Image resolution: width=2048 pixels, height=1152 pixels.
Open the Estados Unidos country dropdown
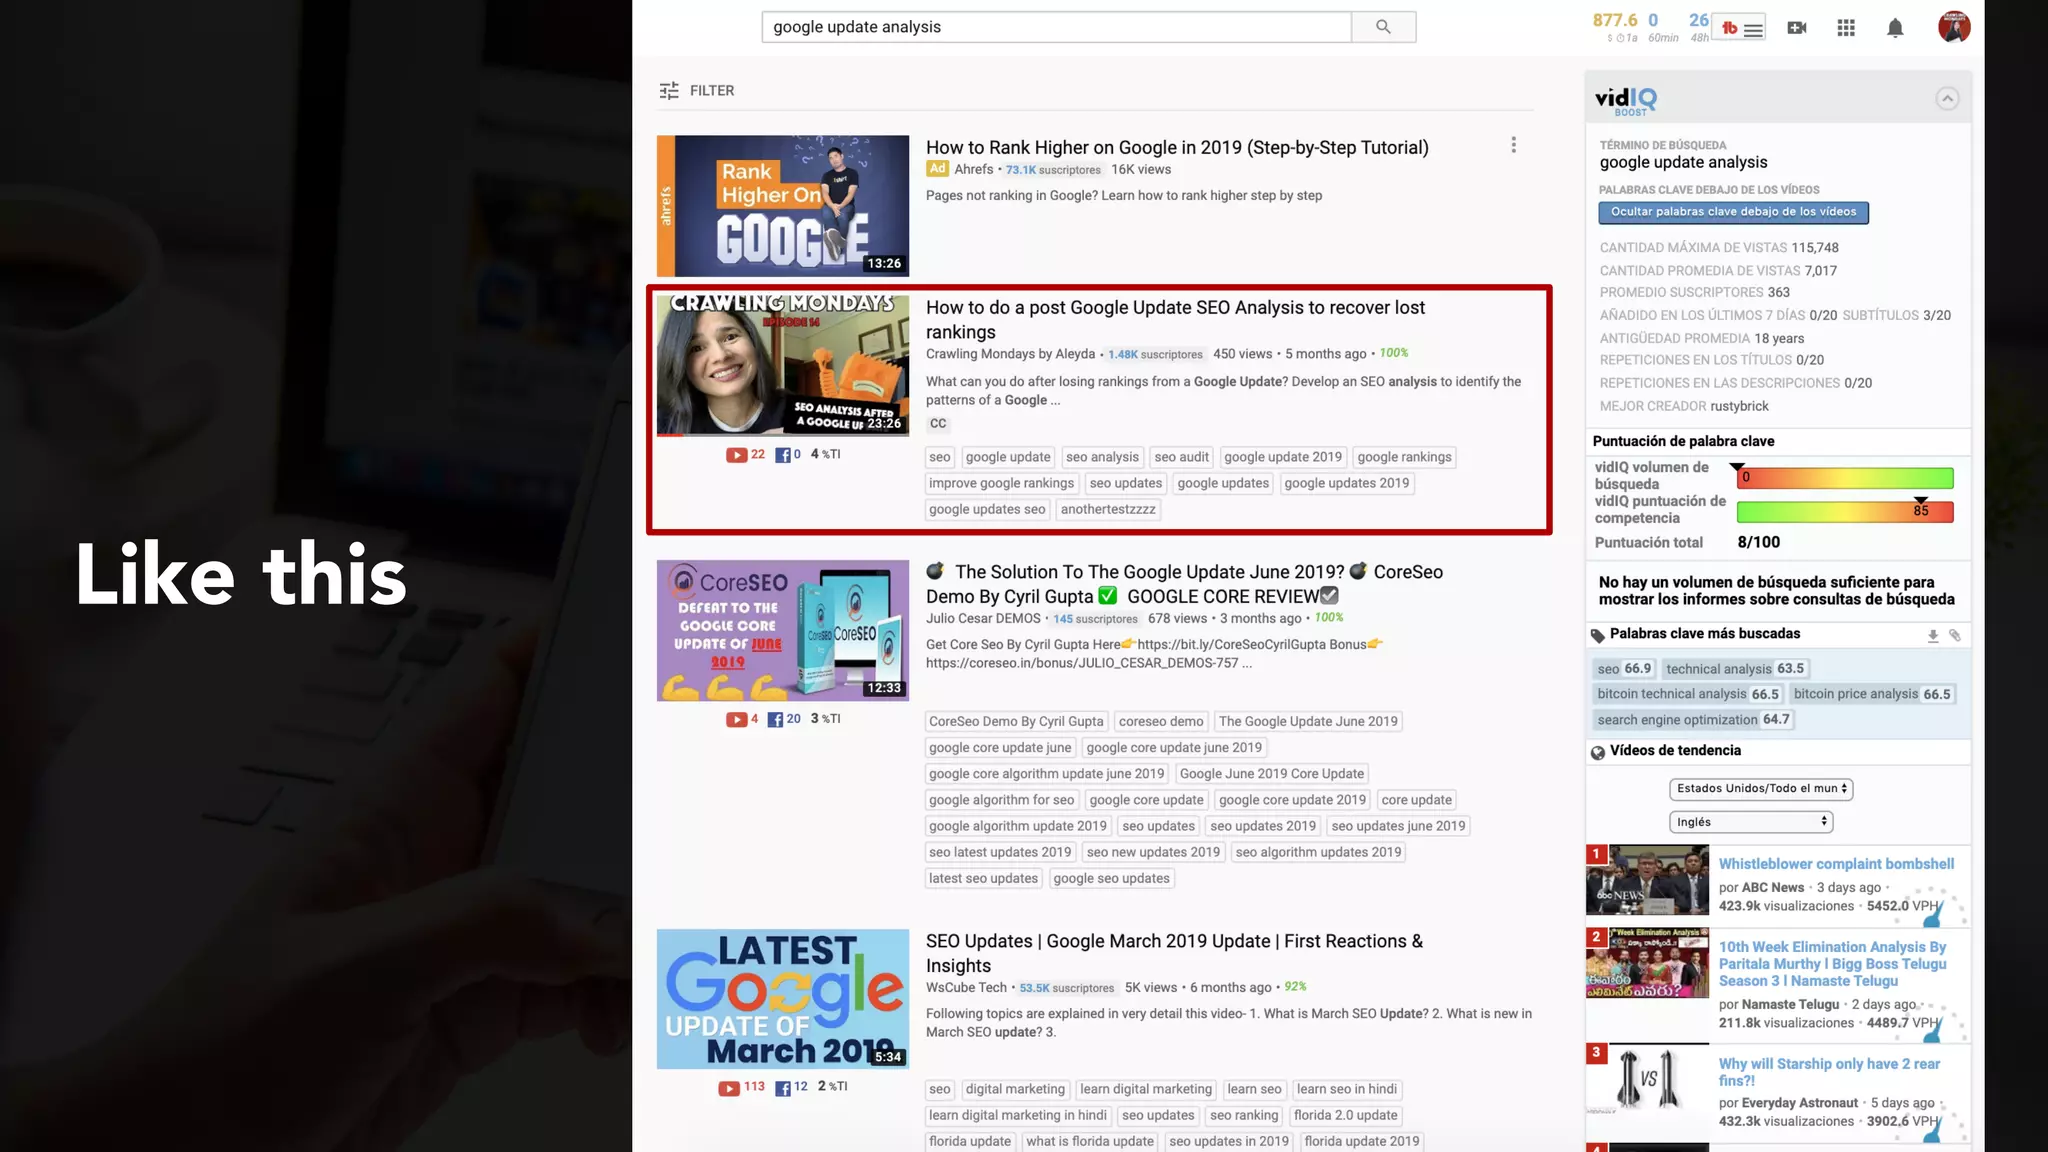click(1760, 789)
